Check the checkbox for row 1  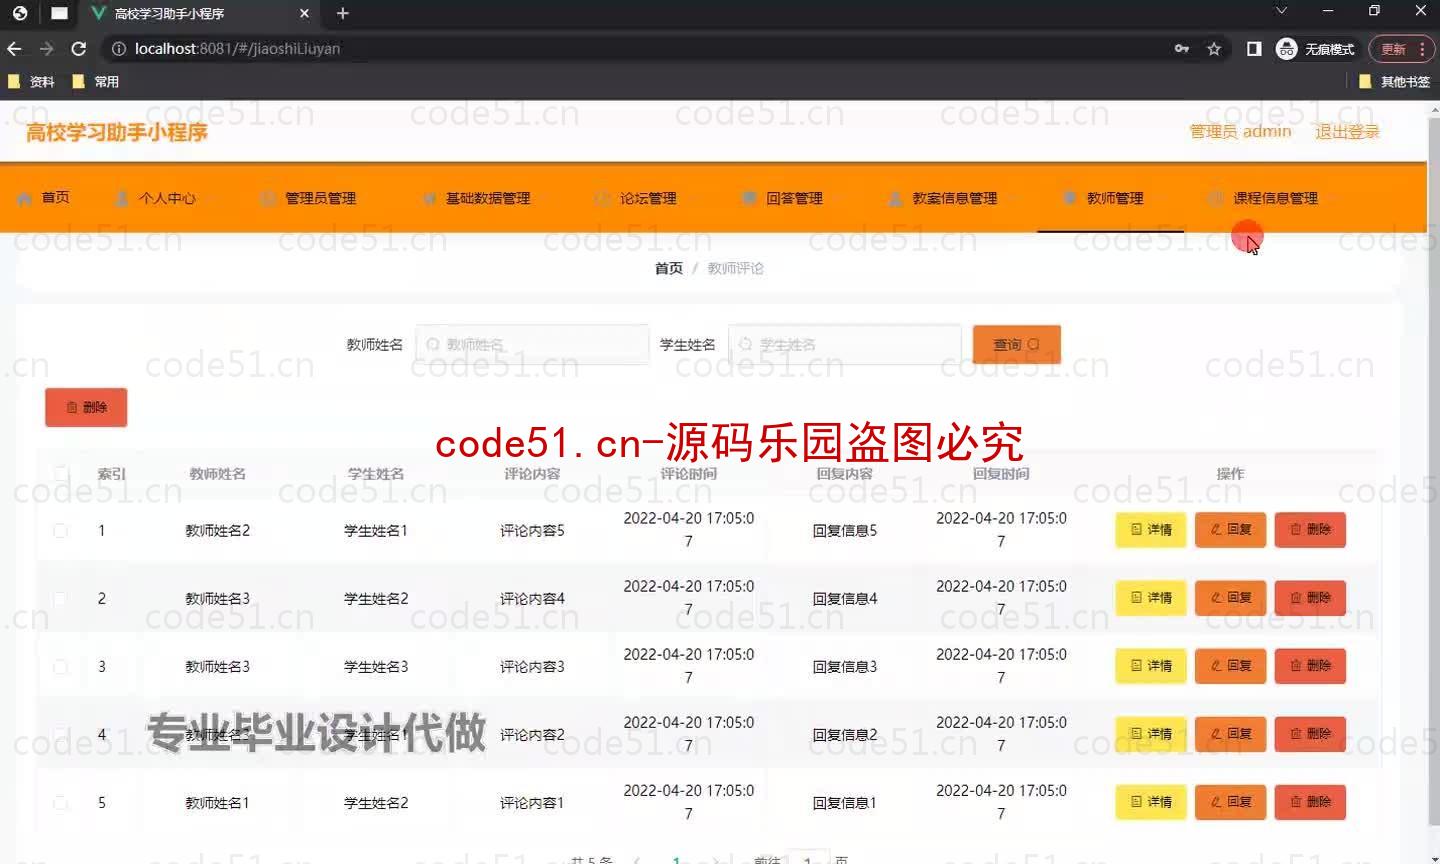(61, 530)
